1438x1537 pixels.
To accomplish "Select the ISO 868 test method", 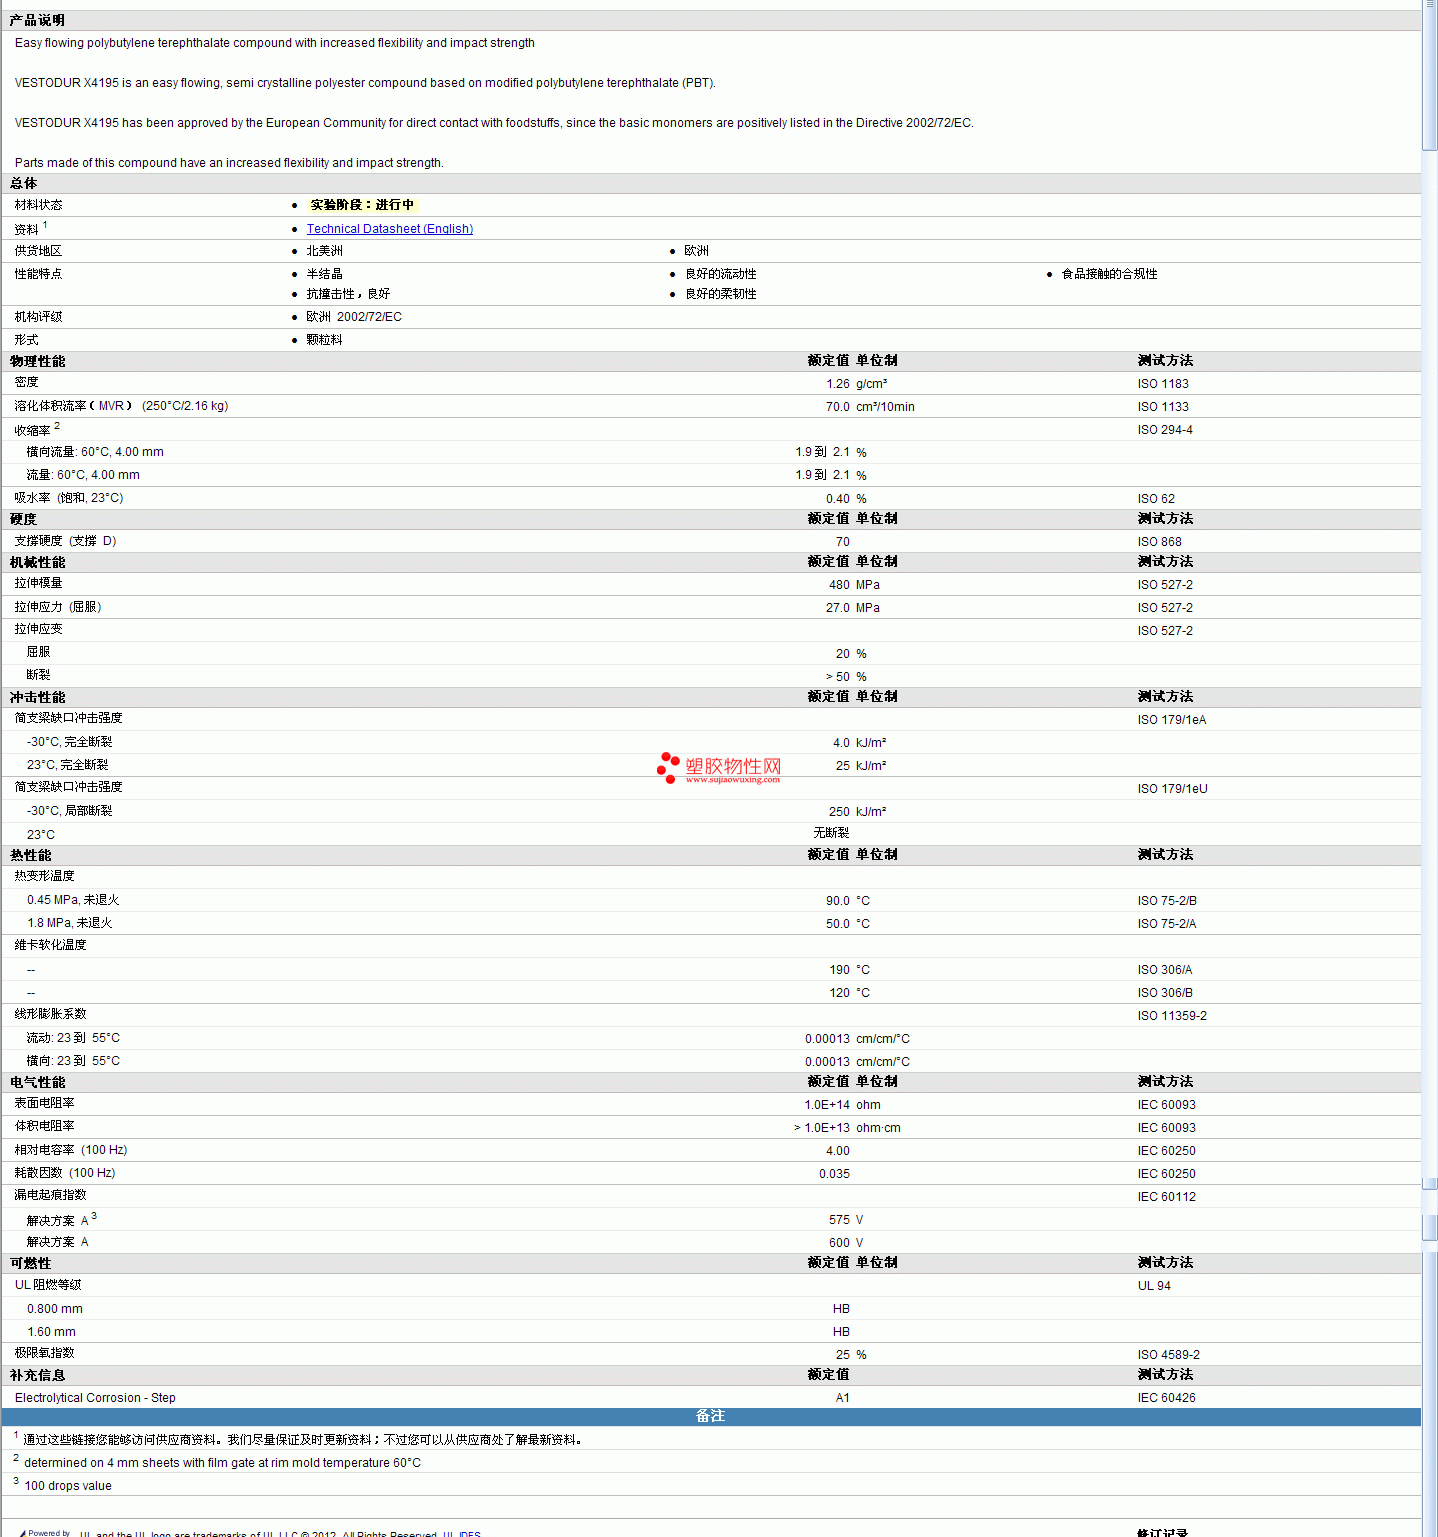I will 1160,542.
